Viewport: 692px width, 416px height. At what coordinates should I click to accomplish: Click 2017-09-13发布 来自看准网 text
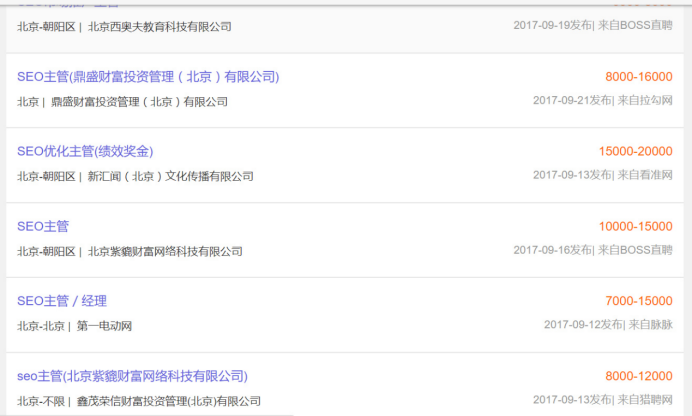(x=602, y=175)
